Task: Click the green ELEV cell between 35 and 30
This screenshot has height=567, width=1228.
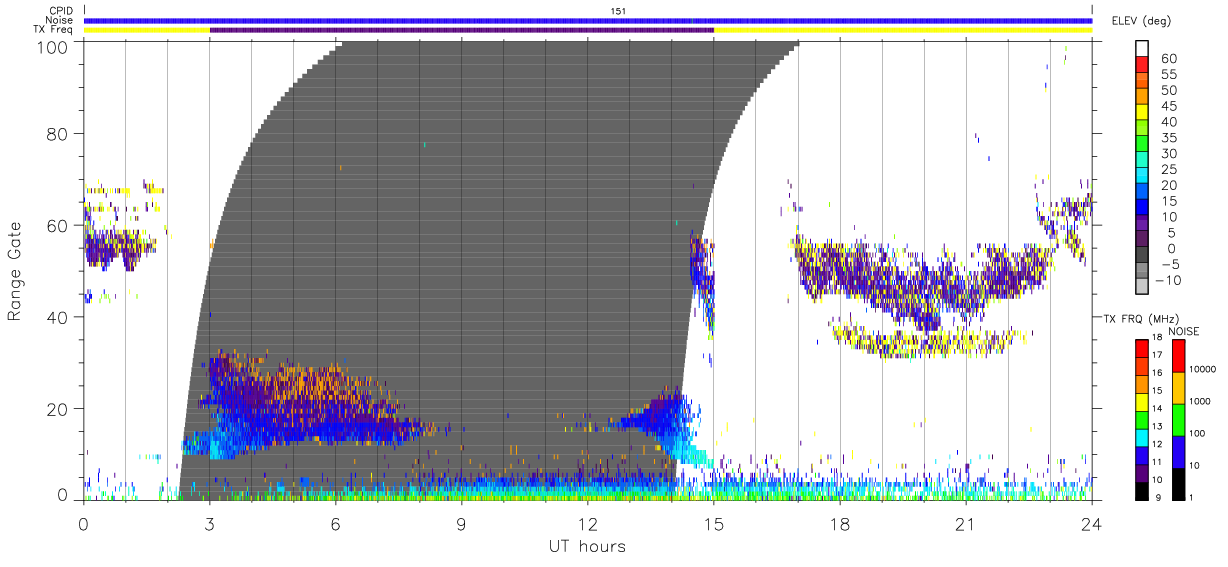Action: coord(1141,145)
